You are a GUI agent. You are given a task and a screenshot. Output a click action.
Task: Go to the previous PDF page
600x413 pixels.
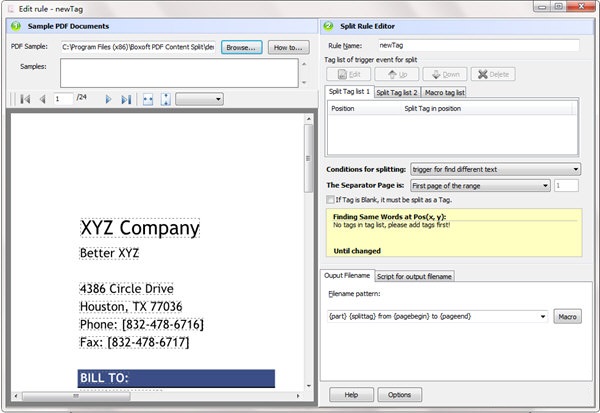coord(42,100)
